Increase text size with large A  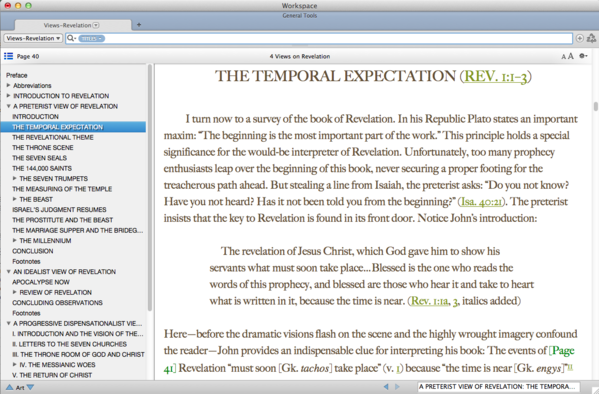(x=570, y=56)
